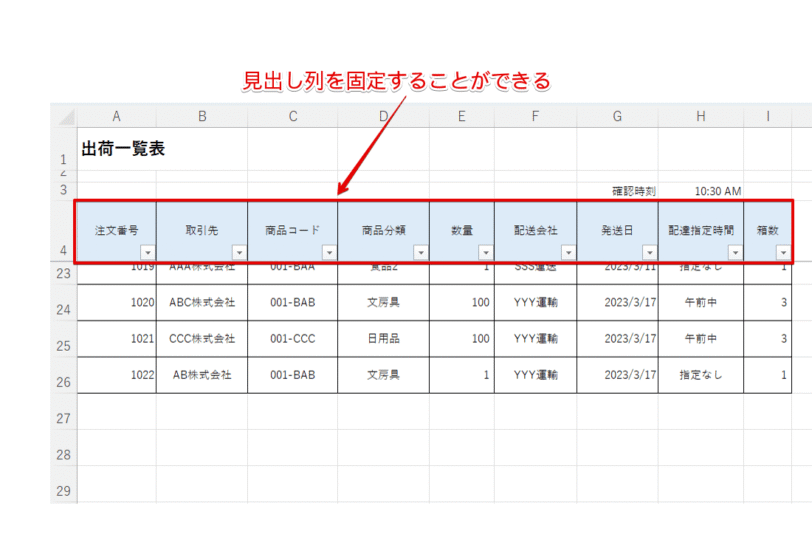The image size is (812, 554).
Task: Click the ABC株式会社 cell
Action: point(202,302)
